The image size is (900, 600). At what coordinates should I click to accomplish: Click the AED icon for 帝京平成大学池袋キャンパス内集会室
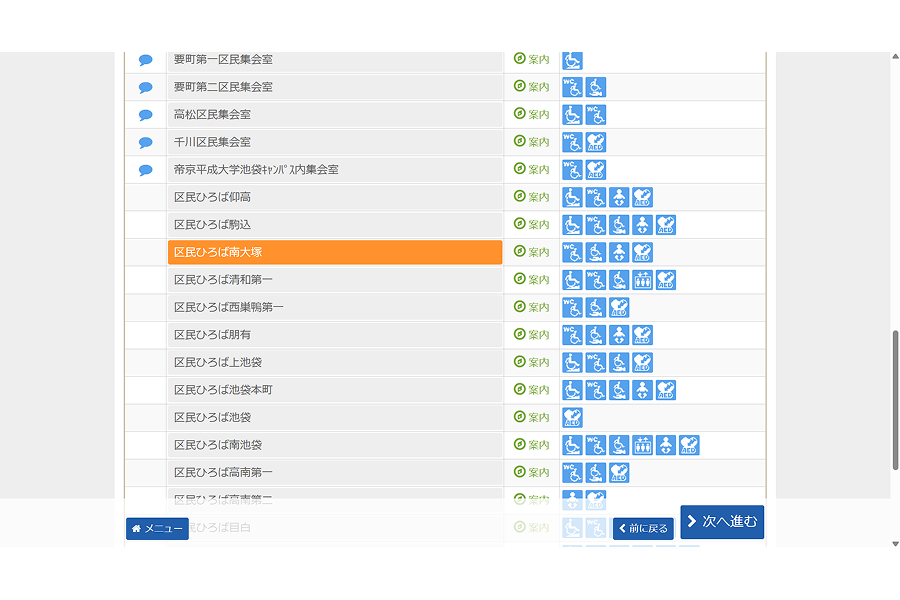(596, 170)
